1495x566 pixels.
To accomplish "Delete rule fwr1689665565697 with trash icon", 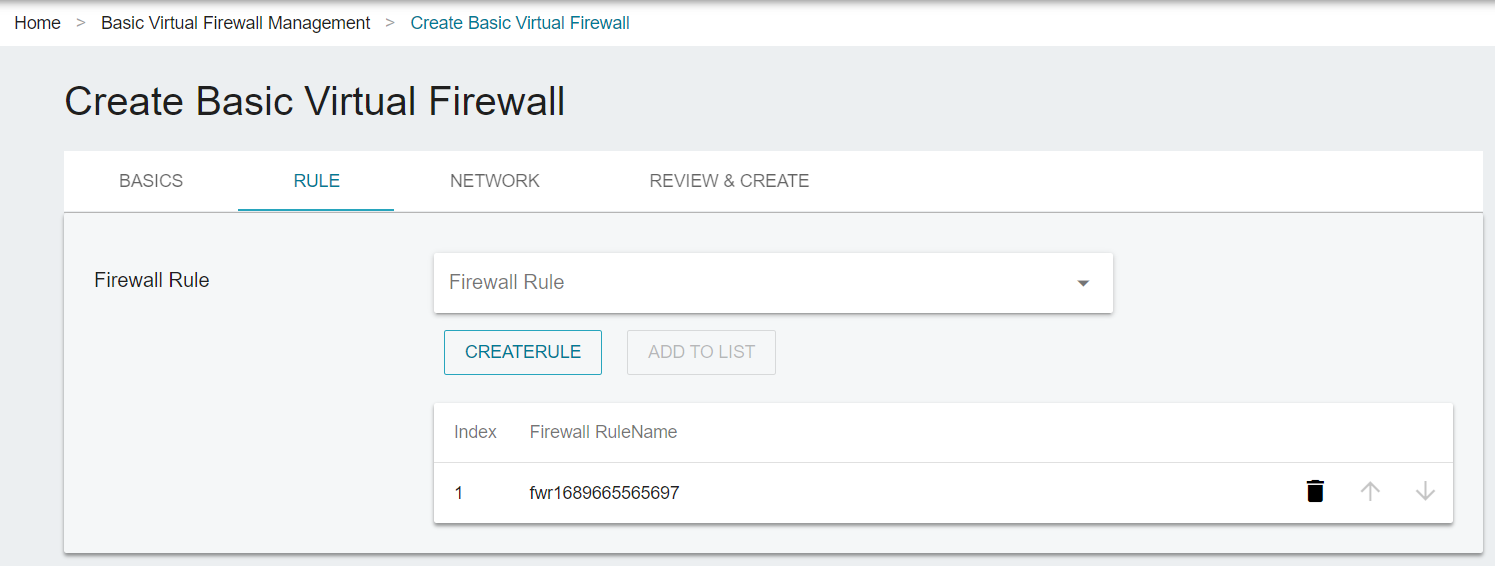I will 1315,491.
